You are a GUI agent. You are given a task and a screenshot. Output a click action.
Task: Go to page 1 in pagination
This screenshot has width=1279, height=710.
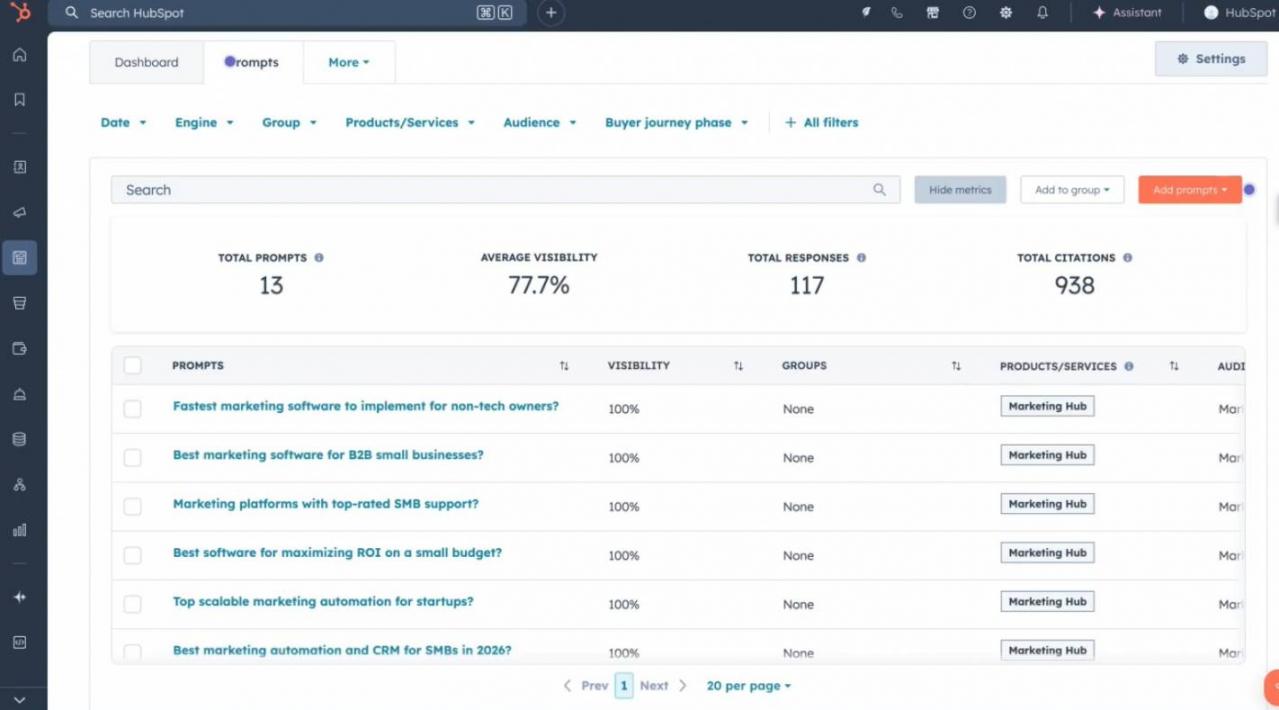[x=624, y=686]
